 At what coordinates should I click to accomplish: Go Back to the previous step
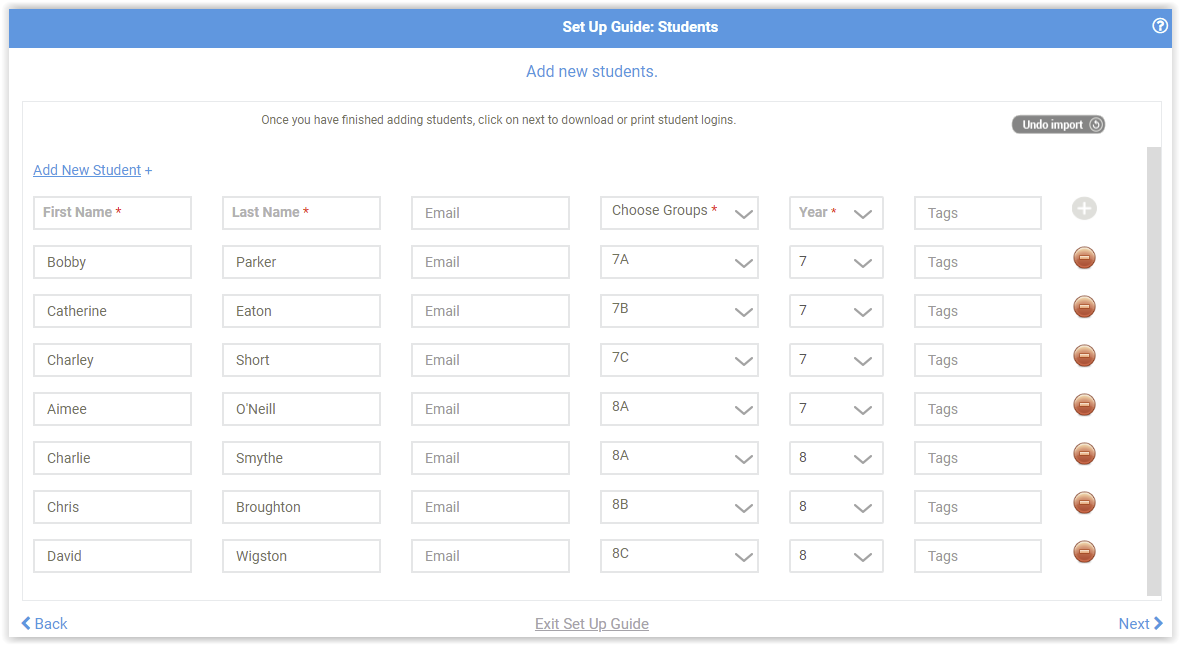(44, 623)
